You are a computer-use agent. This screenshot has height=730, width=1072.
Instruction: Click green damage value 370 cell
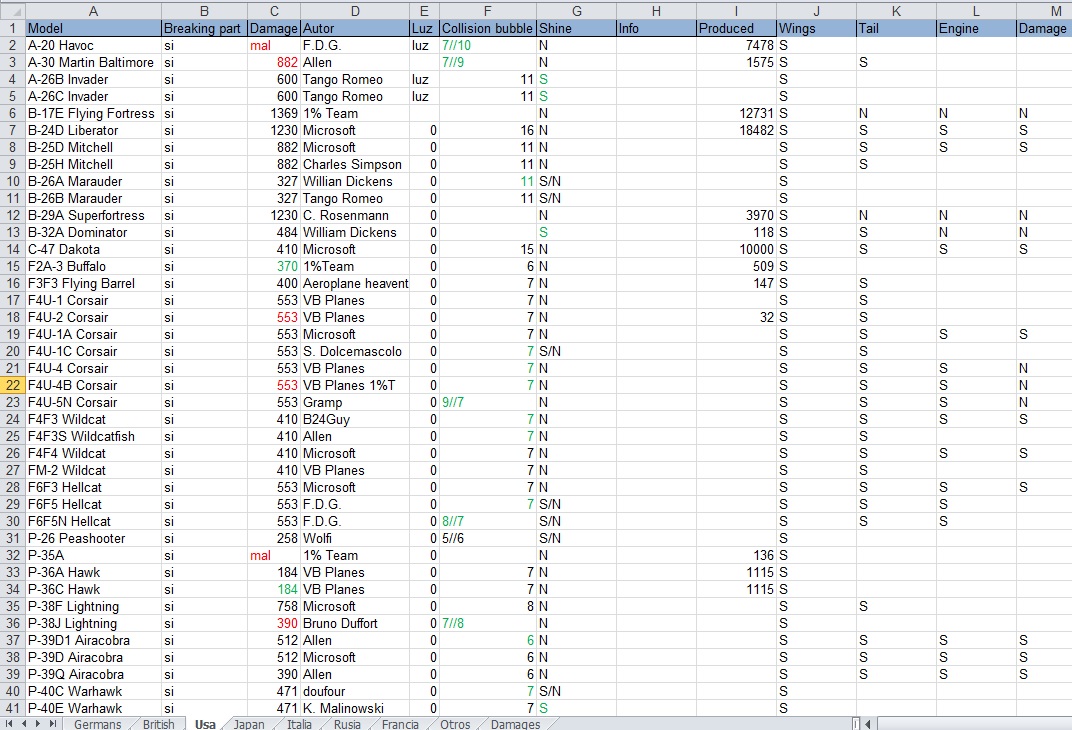274,267
